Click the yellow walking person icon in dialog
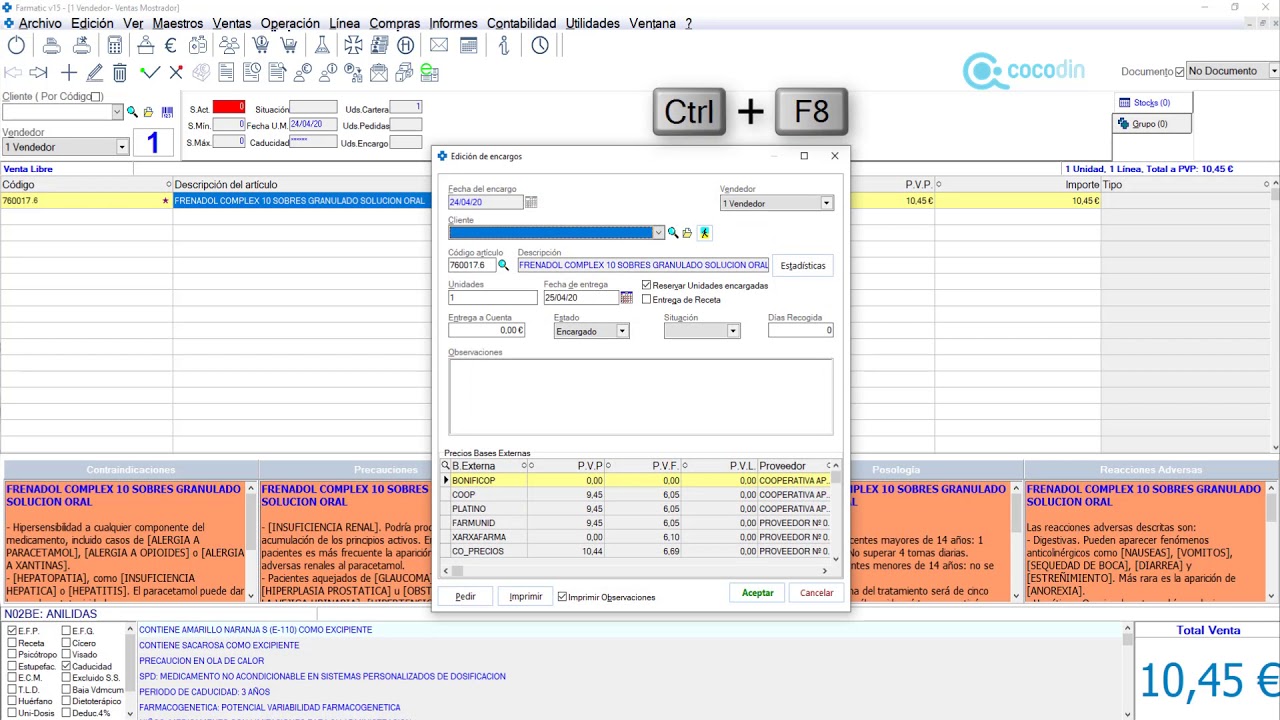 click(704, 233)
